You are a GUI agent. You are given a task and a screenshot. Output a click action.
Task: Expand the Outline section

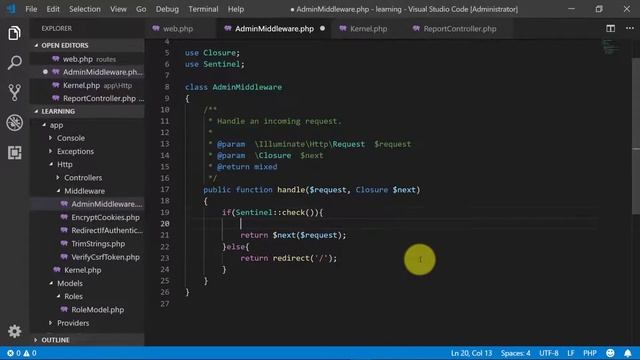point(87,340)
